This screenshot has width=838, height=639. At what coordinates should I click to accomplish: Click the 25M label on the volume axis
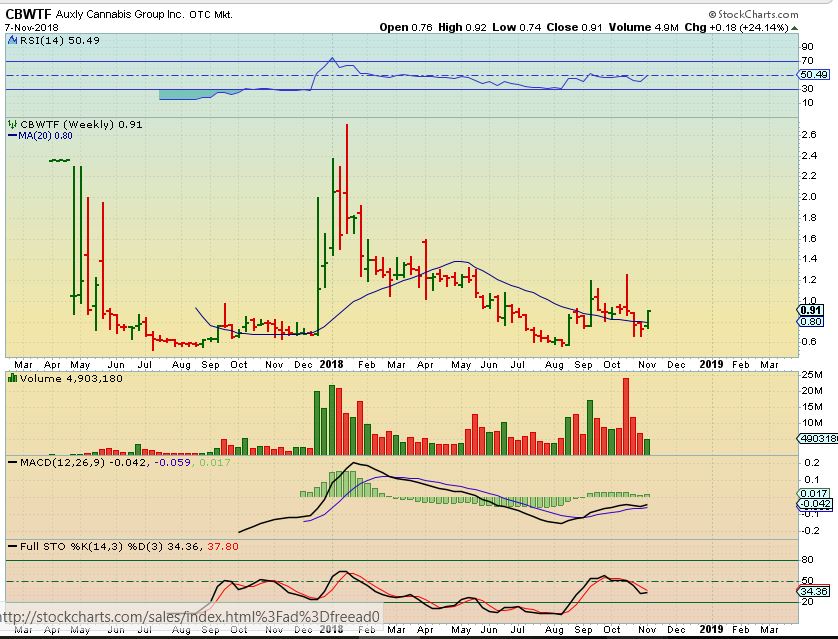812,375
